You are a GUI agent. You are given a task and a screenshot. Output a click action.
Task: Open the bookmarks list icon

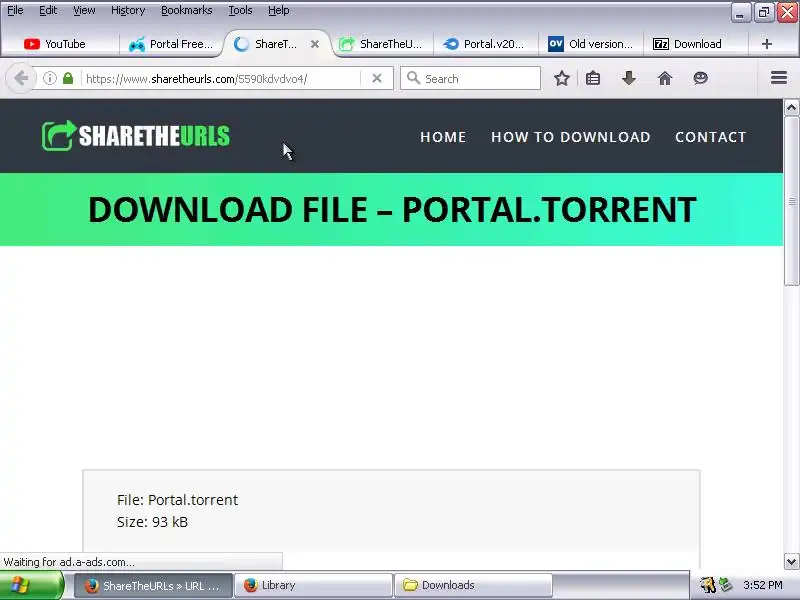click(x=593, y=79)
